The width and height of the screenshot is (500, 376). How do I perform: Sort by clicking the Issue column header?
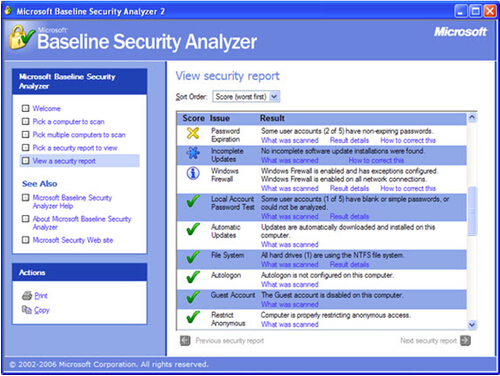coord(220,118)
